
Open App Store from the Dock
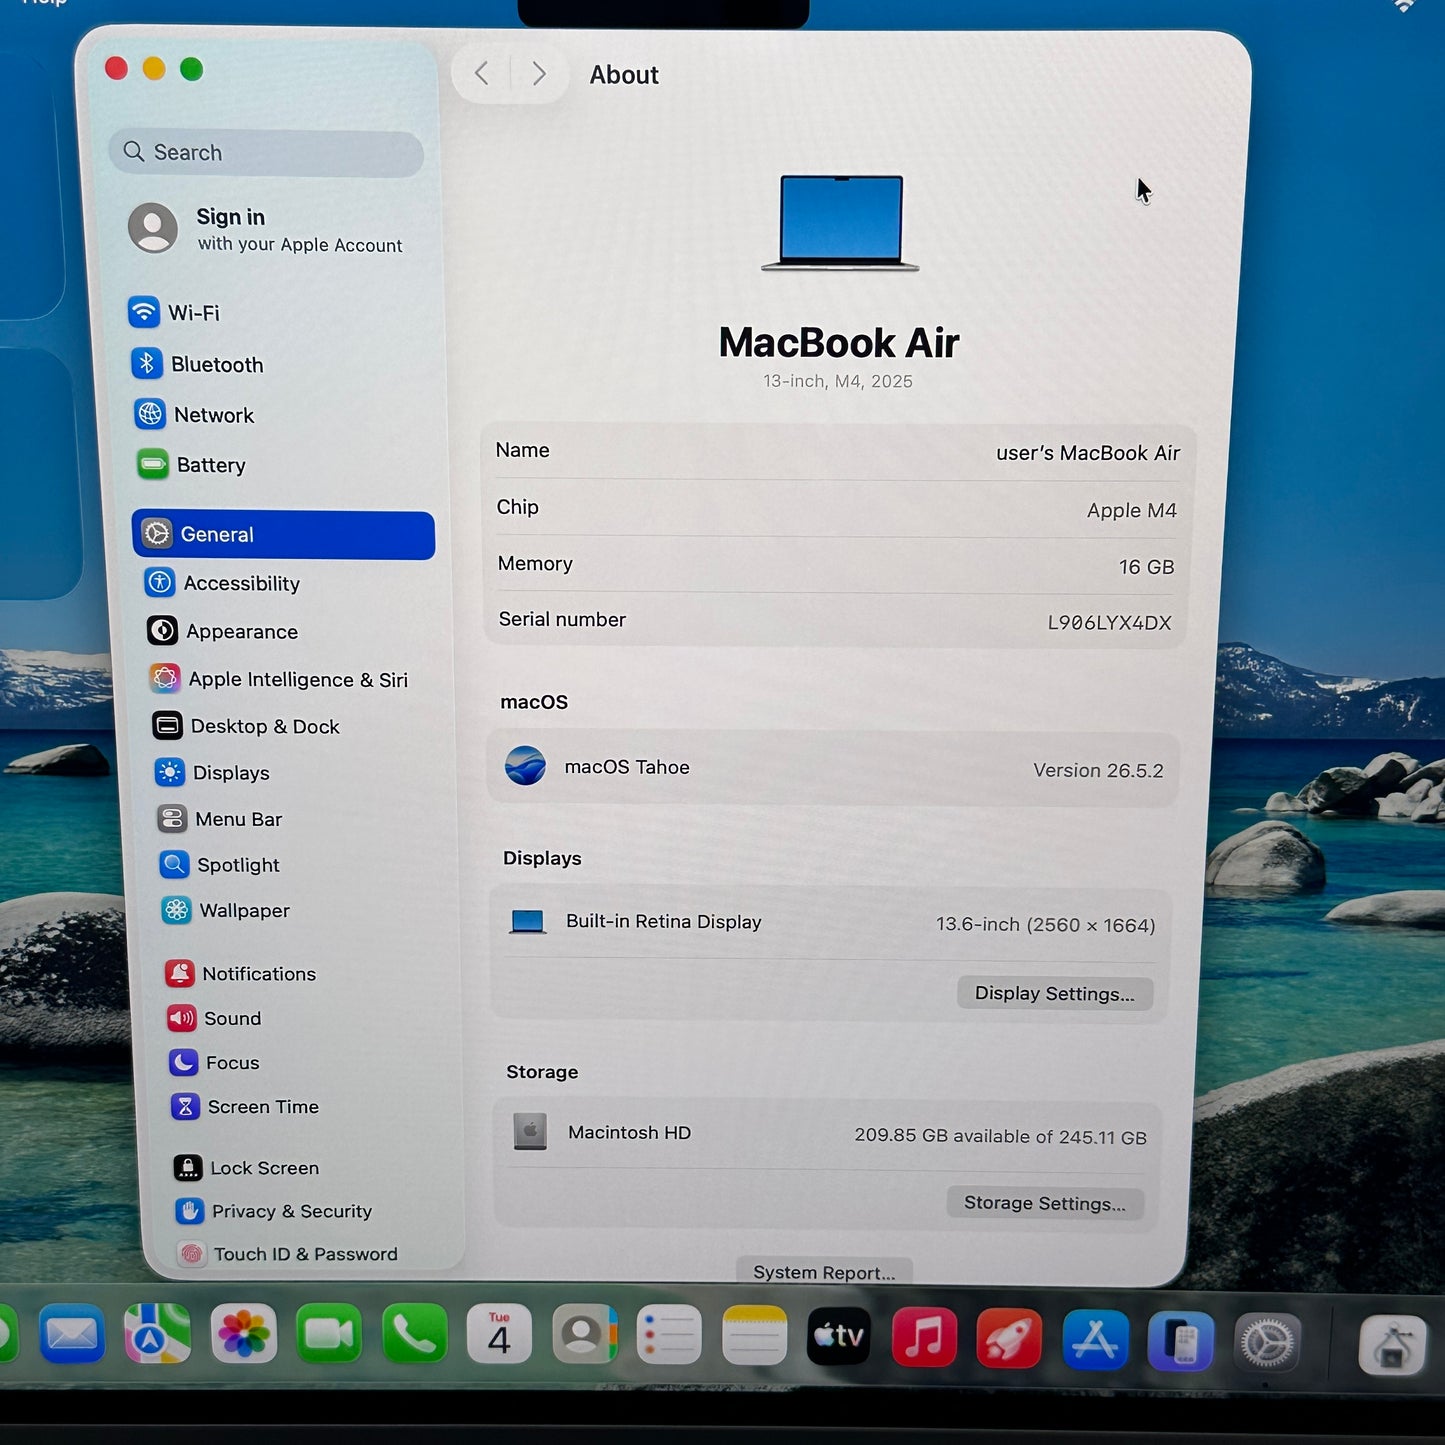coord(1095,1339)
